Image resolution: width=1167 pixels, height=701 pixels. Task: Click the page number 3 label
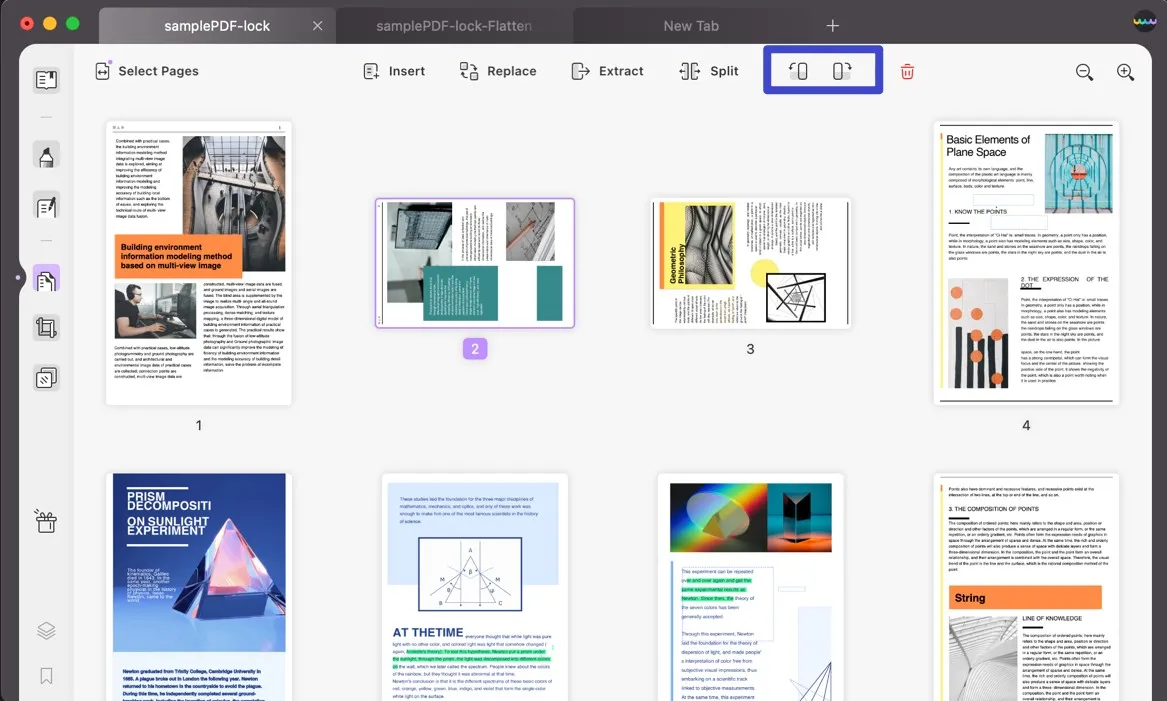tap(750, 349)
